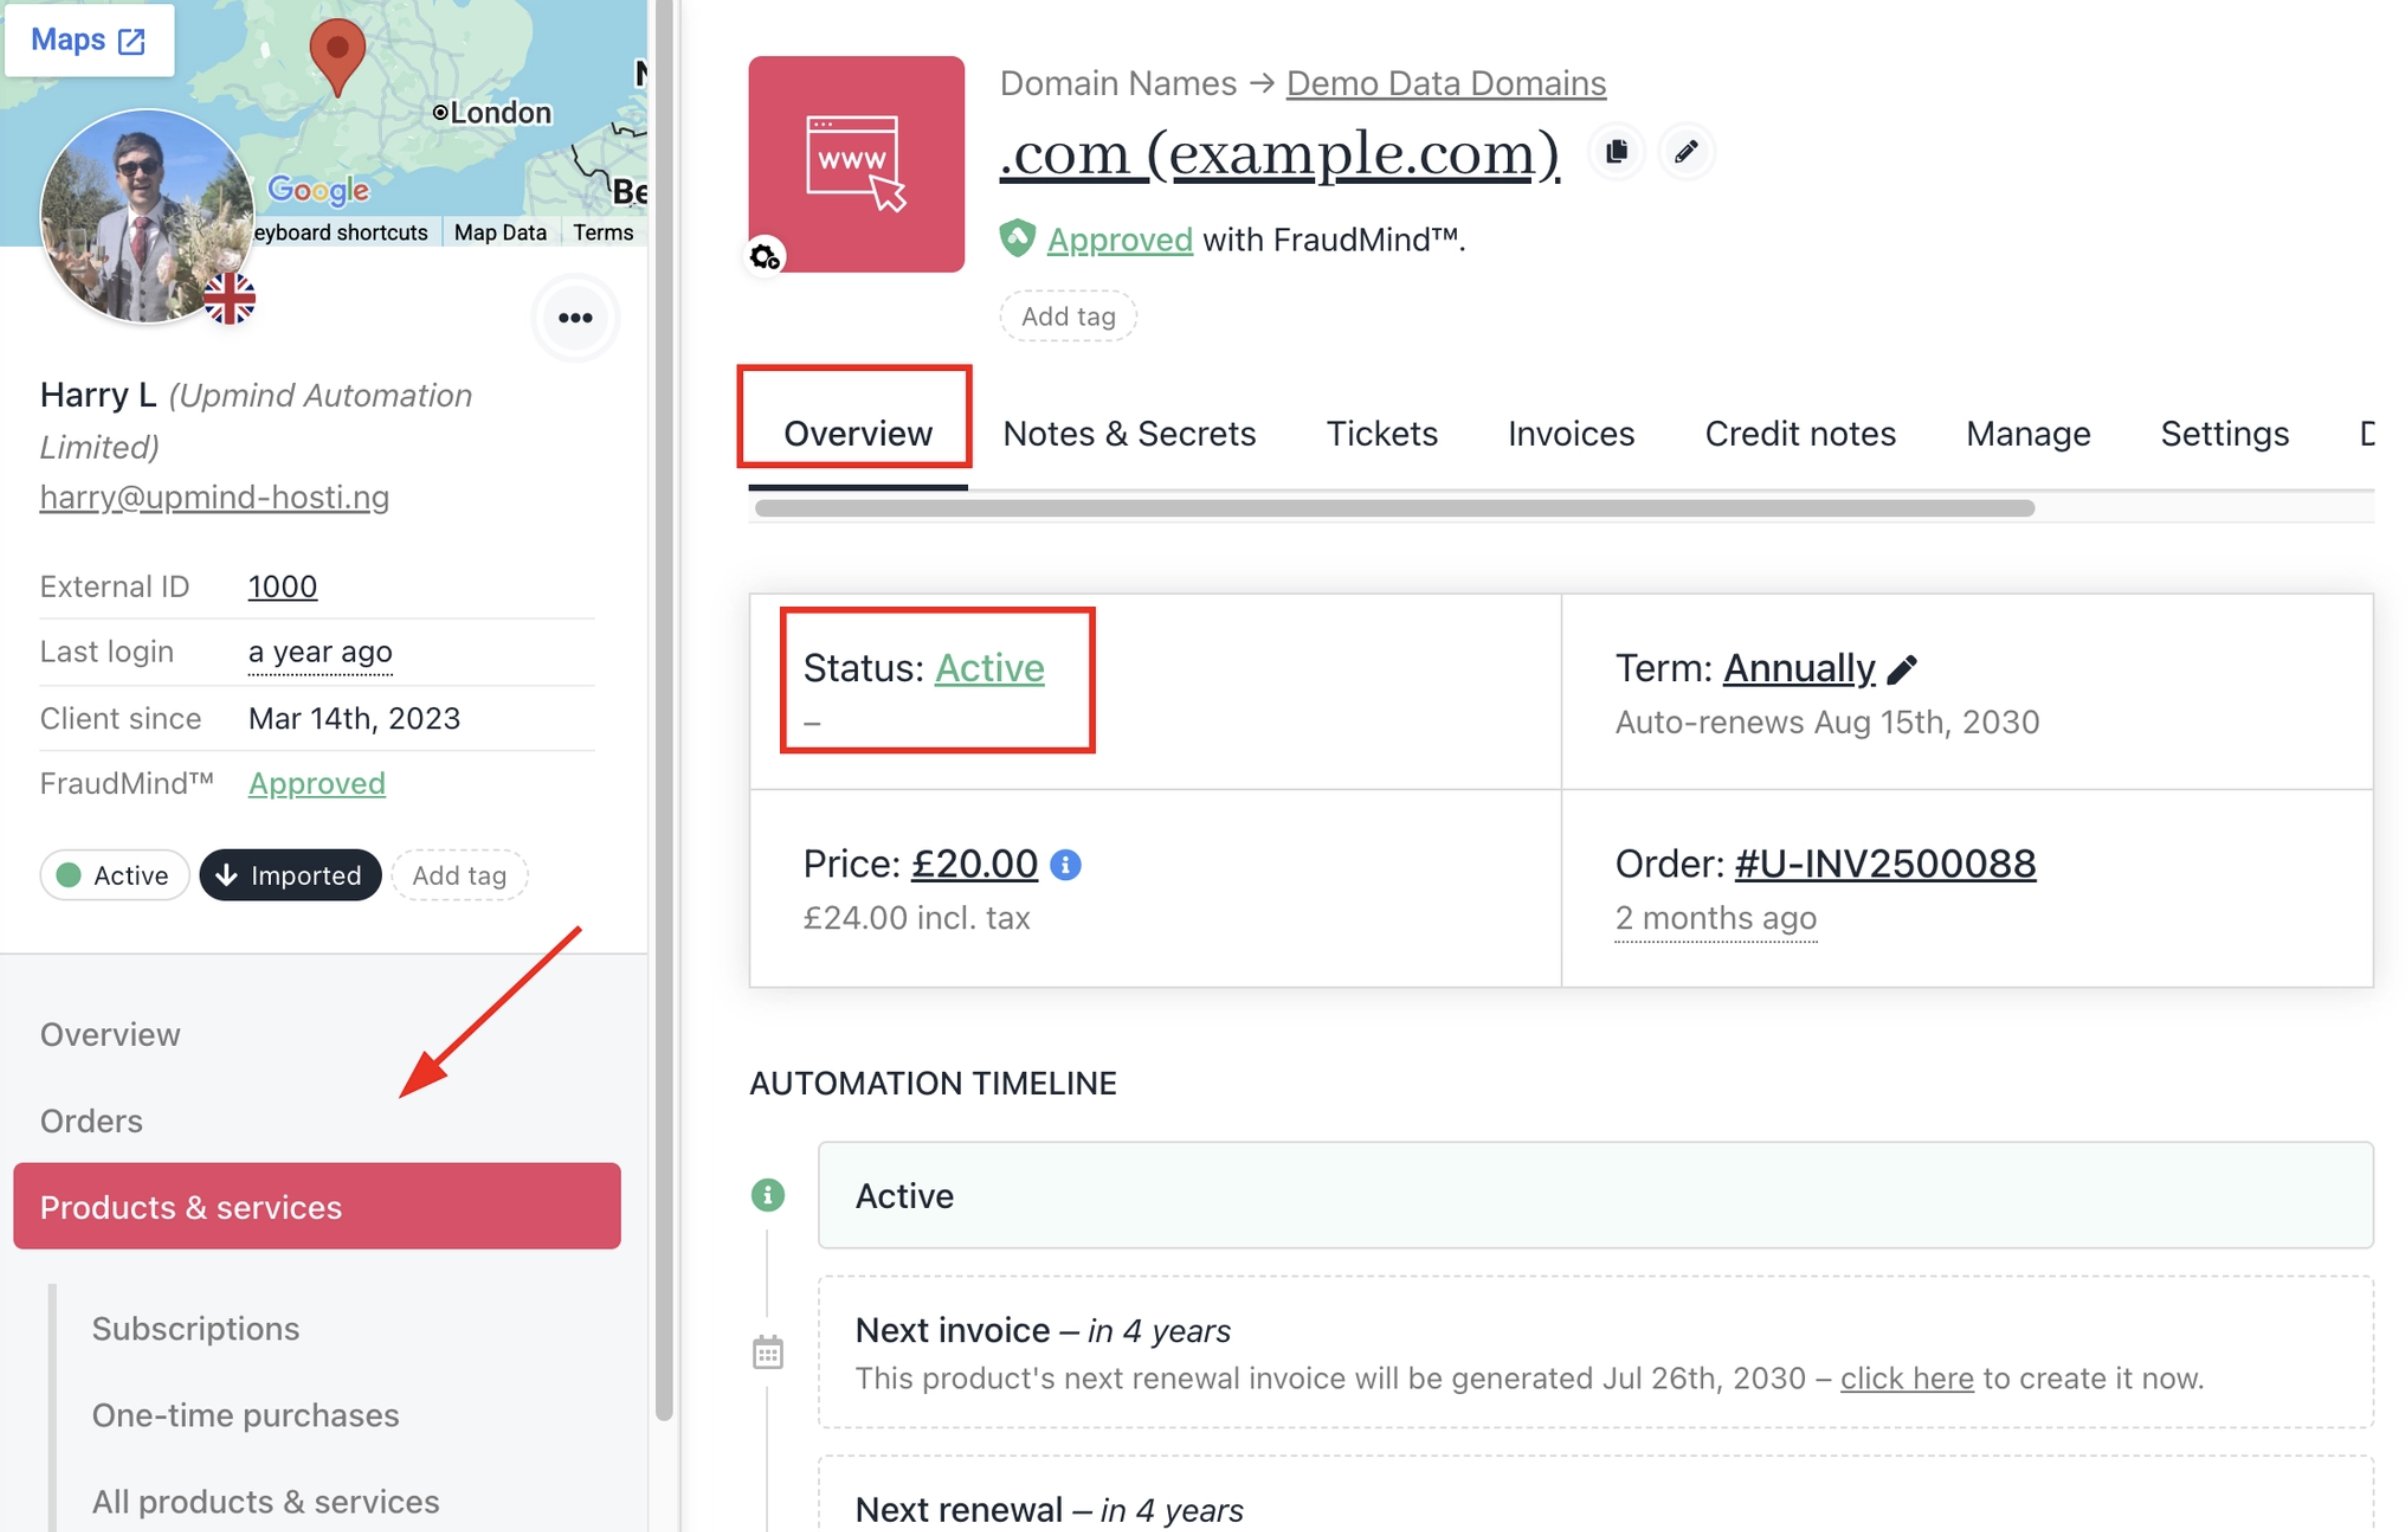The image size is (2408, 1532).
Task: Click 'Next renewal' timeline entry
Action: 1596,1493
